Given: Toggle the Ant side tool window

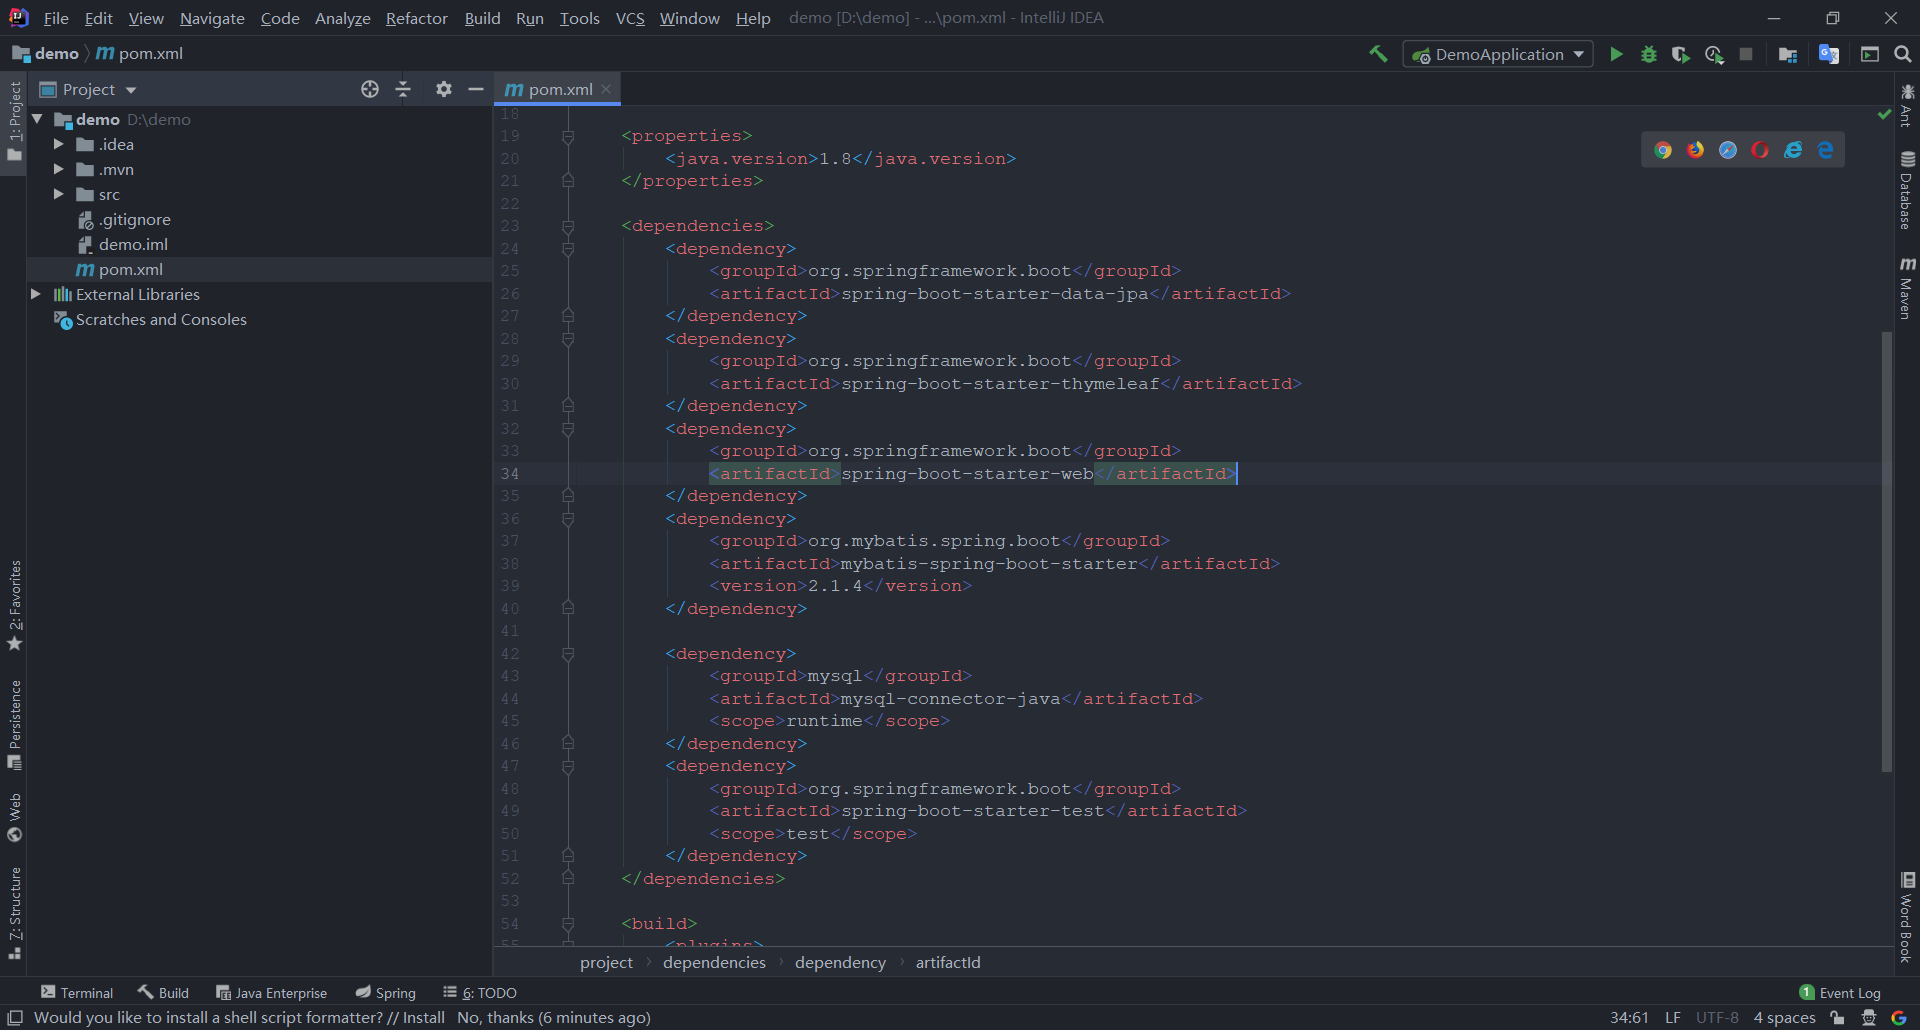Looking at the screenshot, I should pyautogui.click(x=1907, y=106).
